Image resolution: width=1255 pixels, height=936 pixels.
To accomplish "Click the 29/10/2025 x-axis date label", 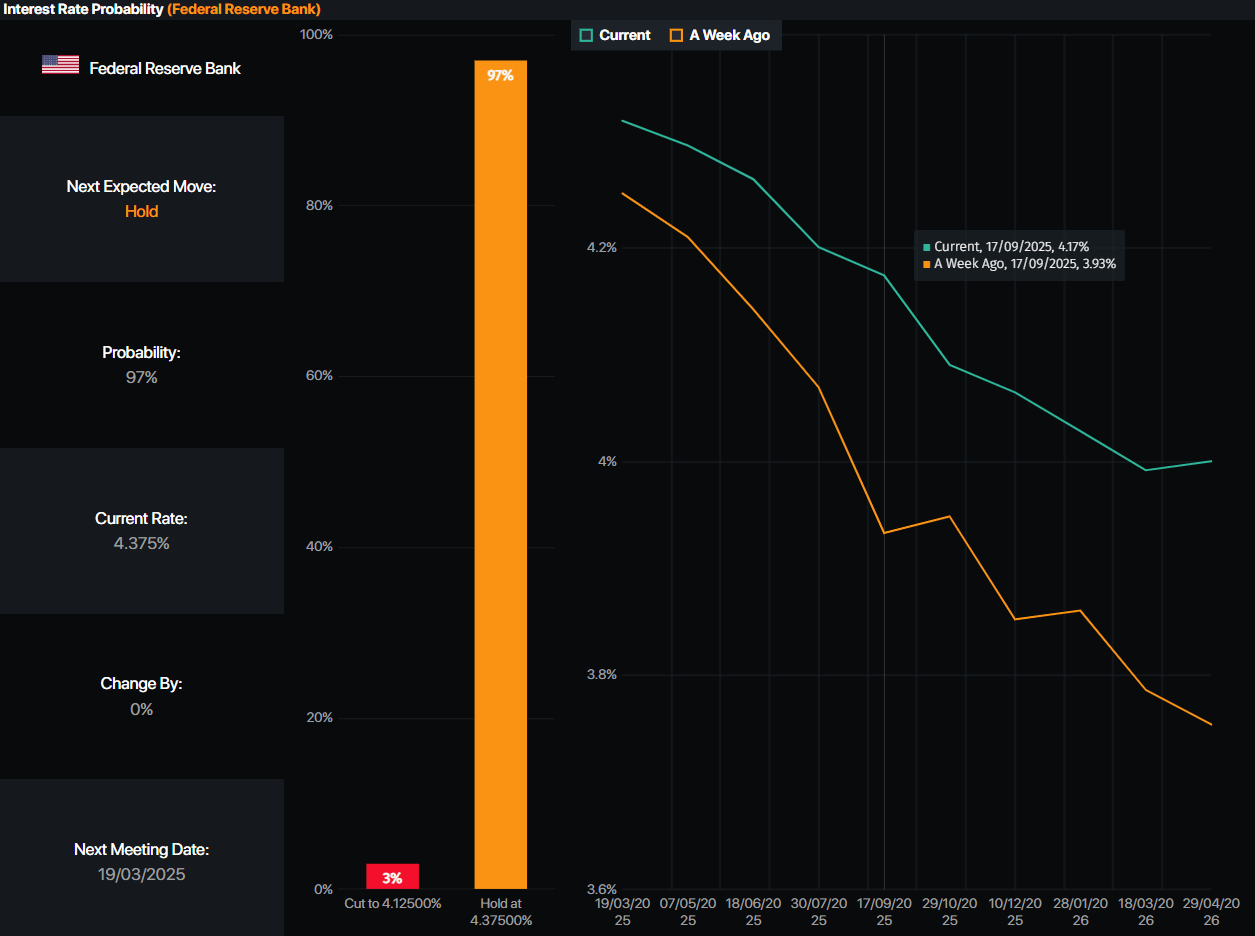I will pyautogui.click(x=950, y=911).
